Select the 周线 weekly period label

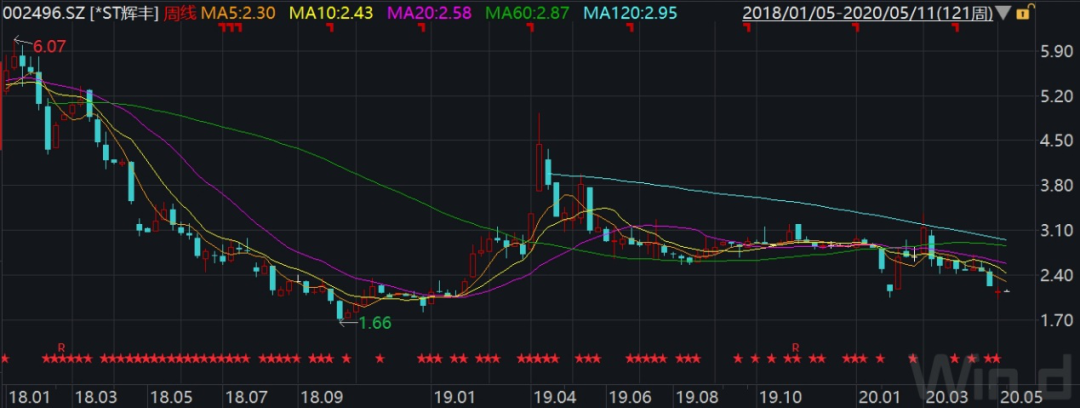pyautogui.click(x=180, y=12)
